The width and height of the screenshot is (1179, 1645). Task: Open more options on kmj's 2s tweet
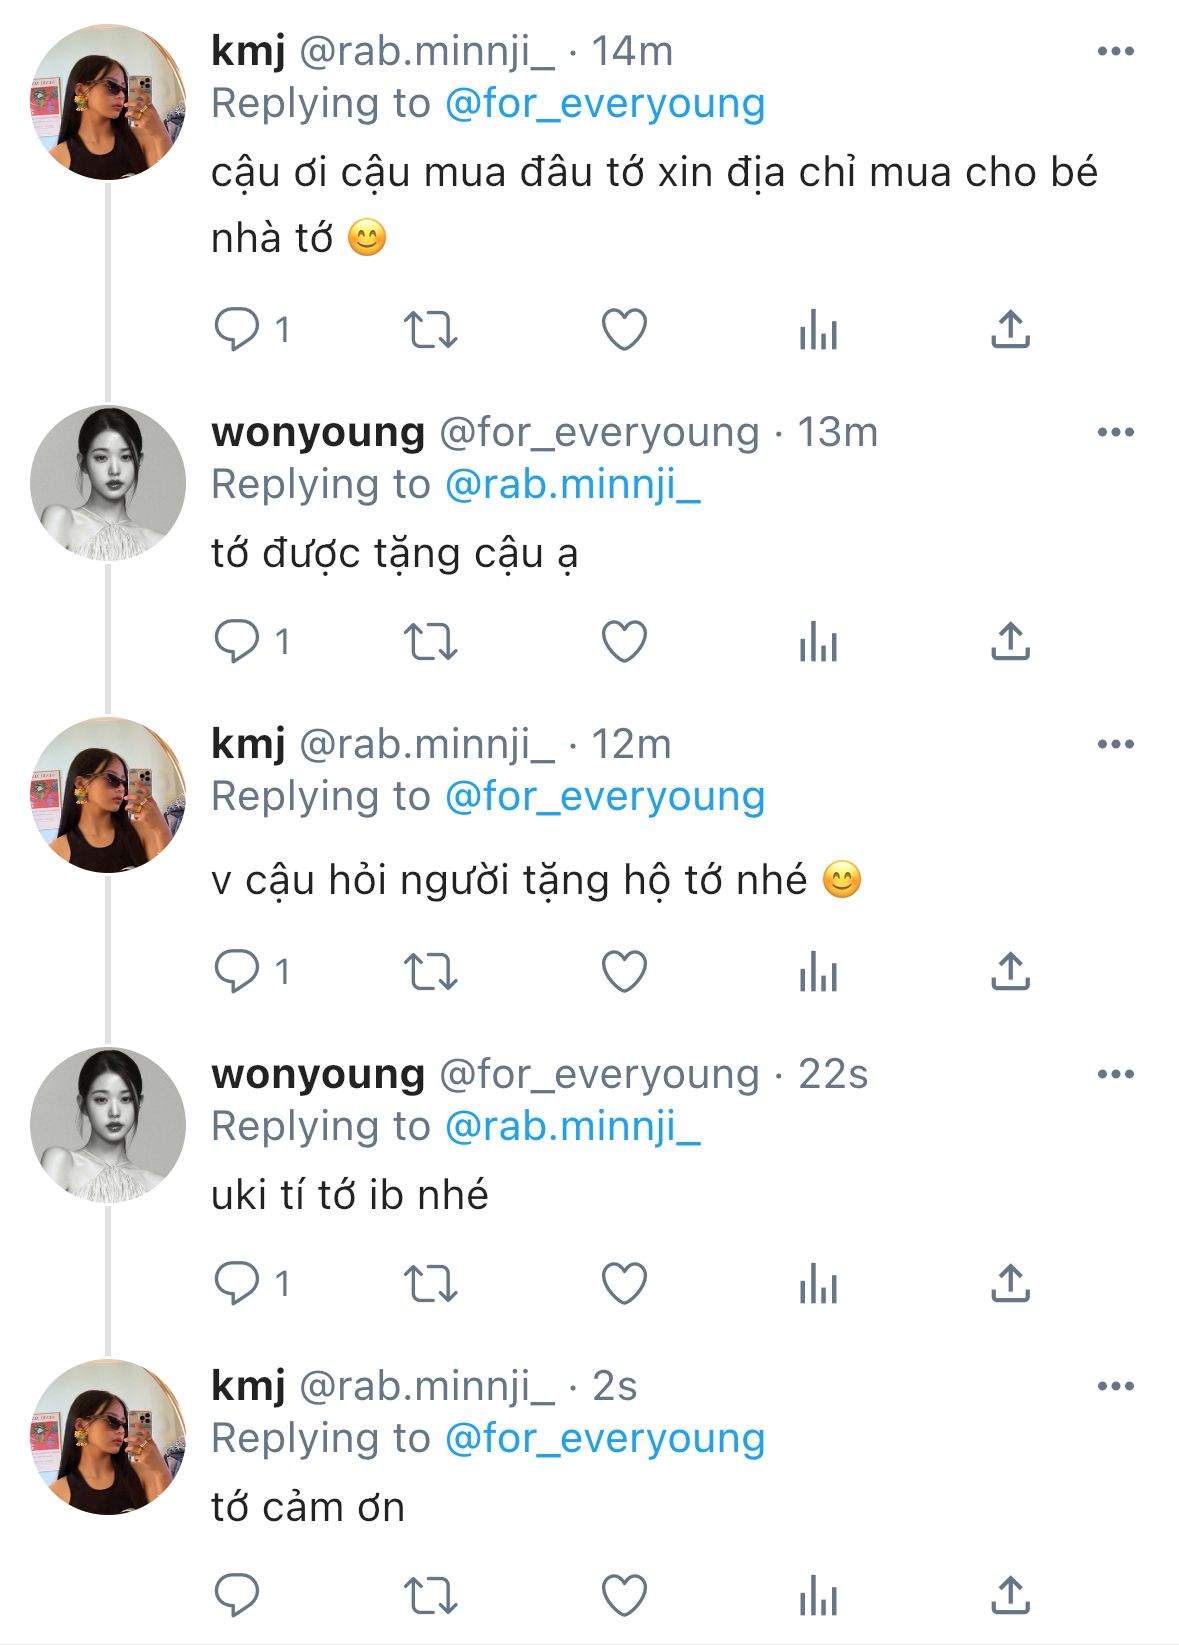coord(1115,1386)
